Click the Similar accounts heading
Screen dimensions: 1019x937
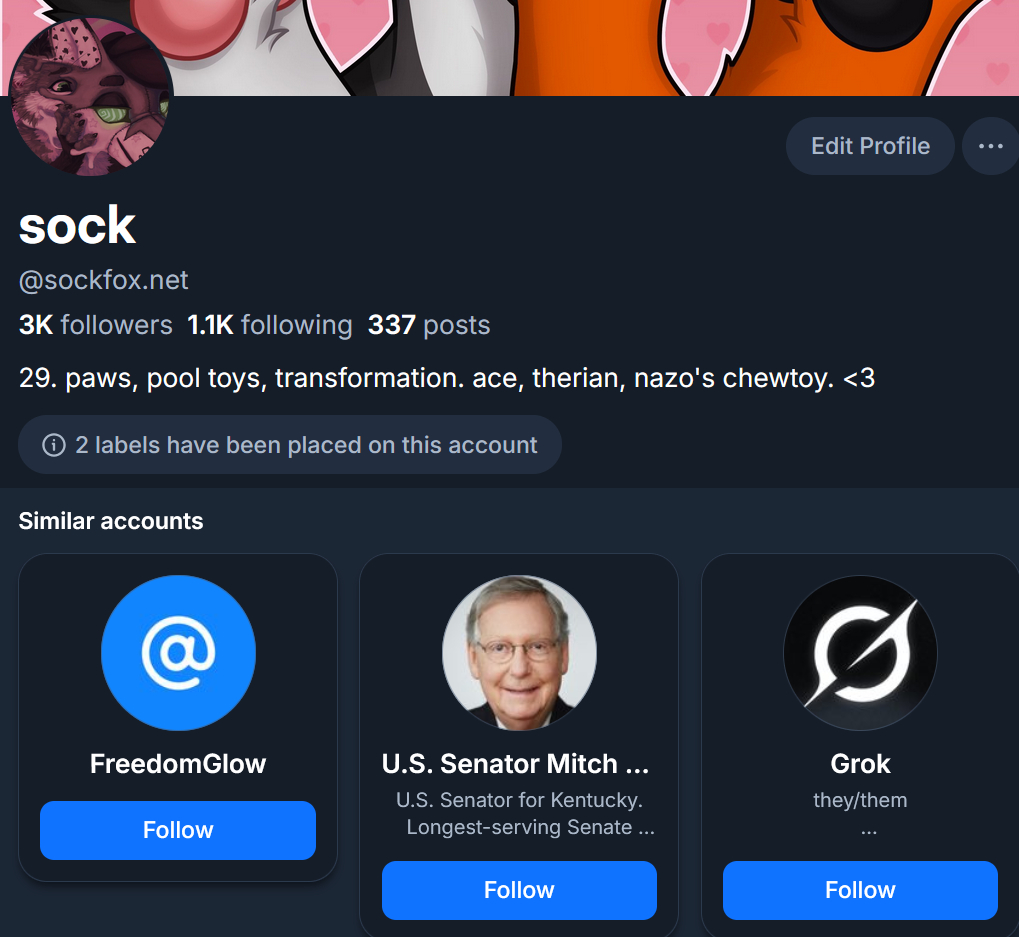111,521
